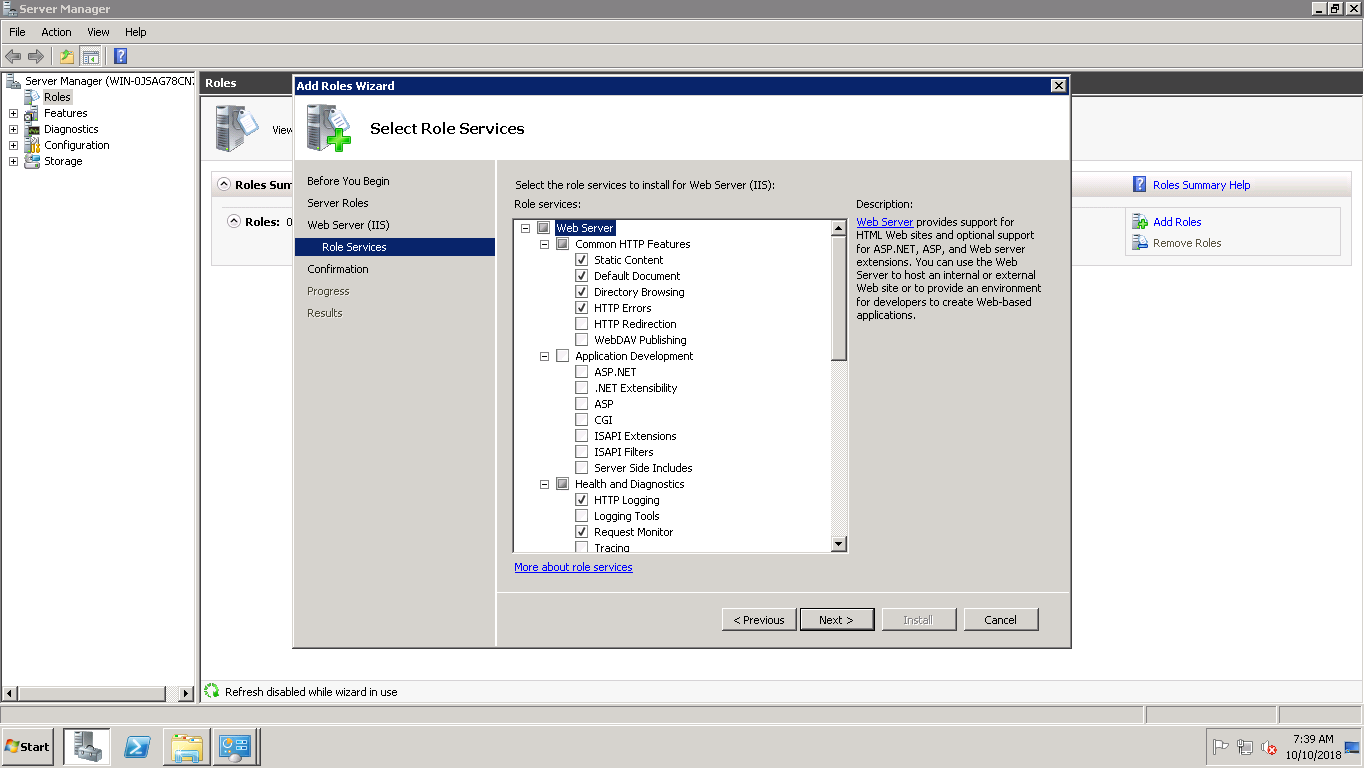This screenshot has height=768, width=1364.
Task: Open the View menu
Action: 98,32
